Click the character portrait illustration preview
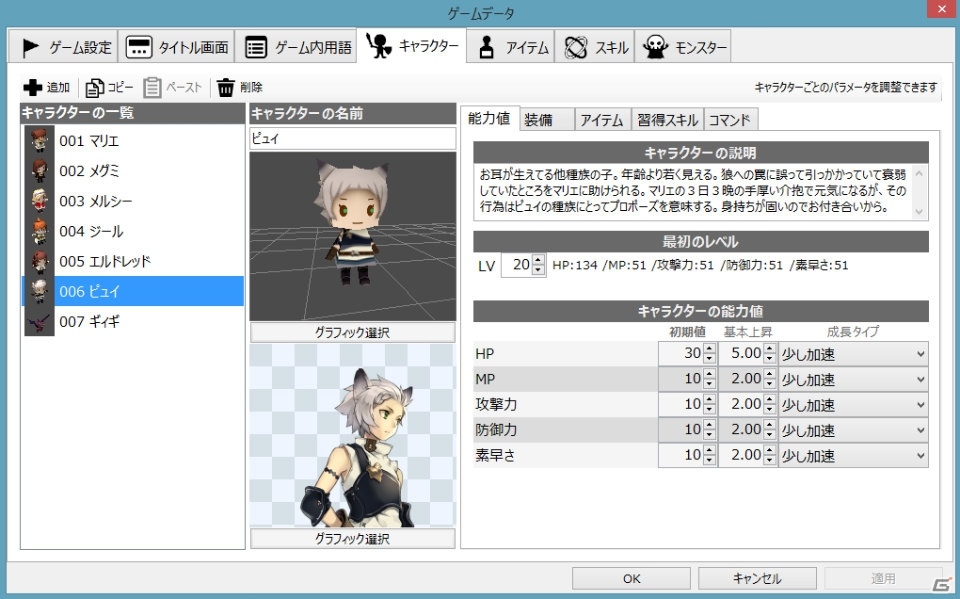This screenshot has height=599, width=960. (353, 435)
